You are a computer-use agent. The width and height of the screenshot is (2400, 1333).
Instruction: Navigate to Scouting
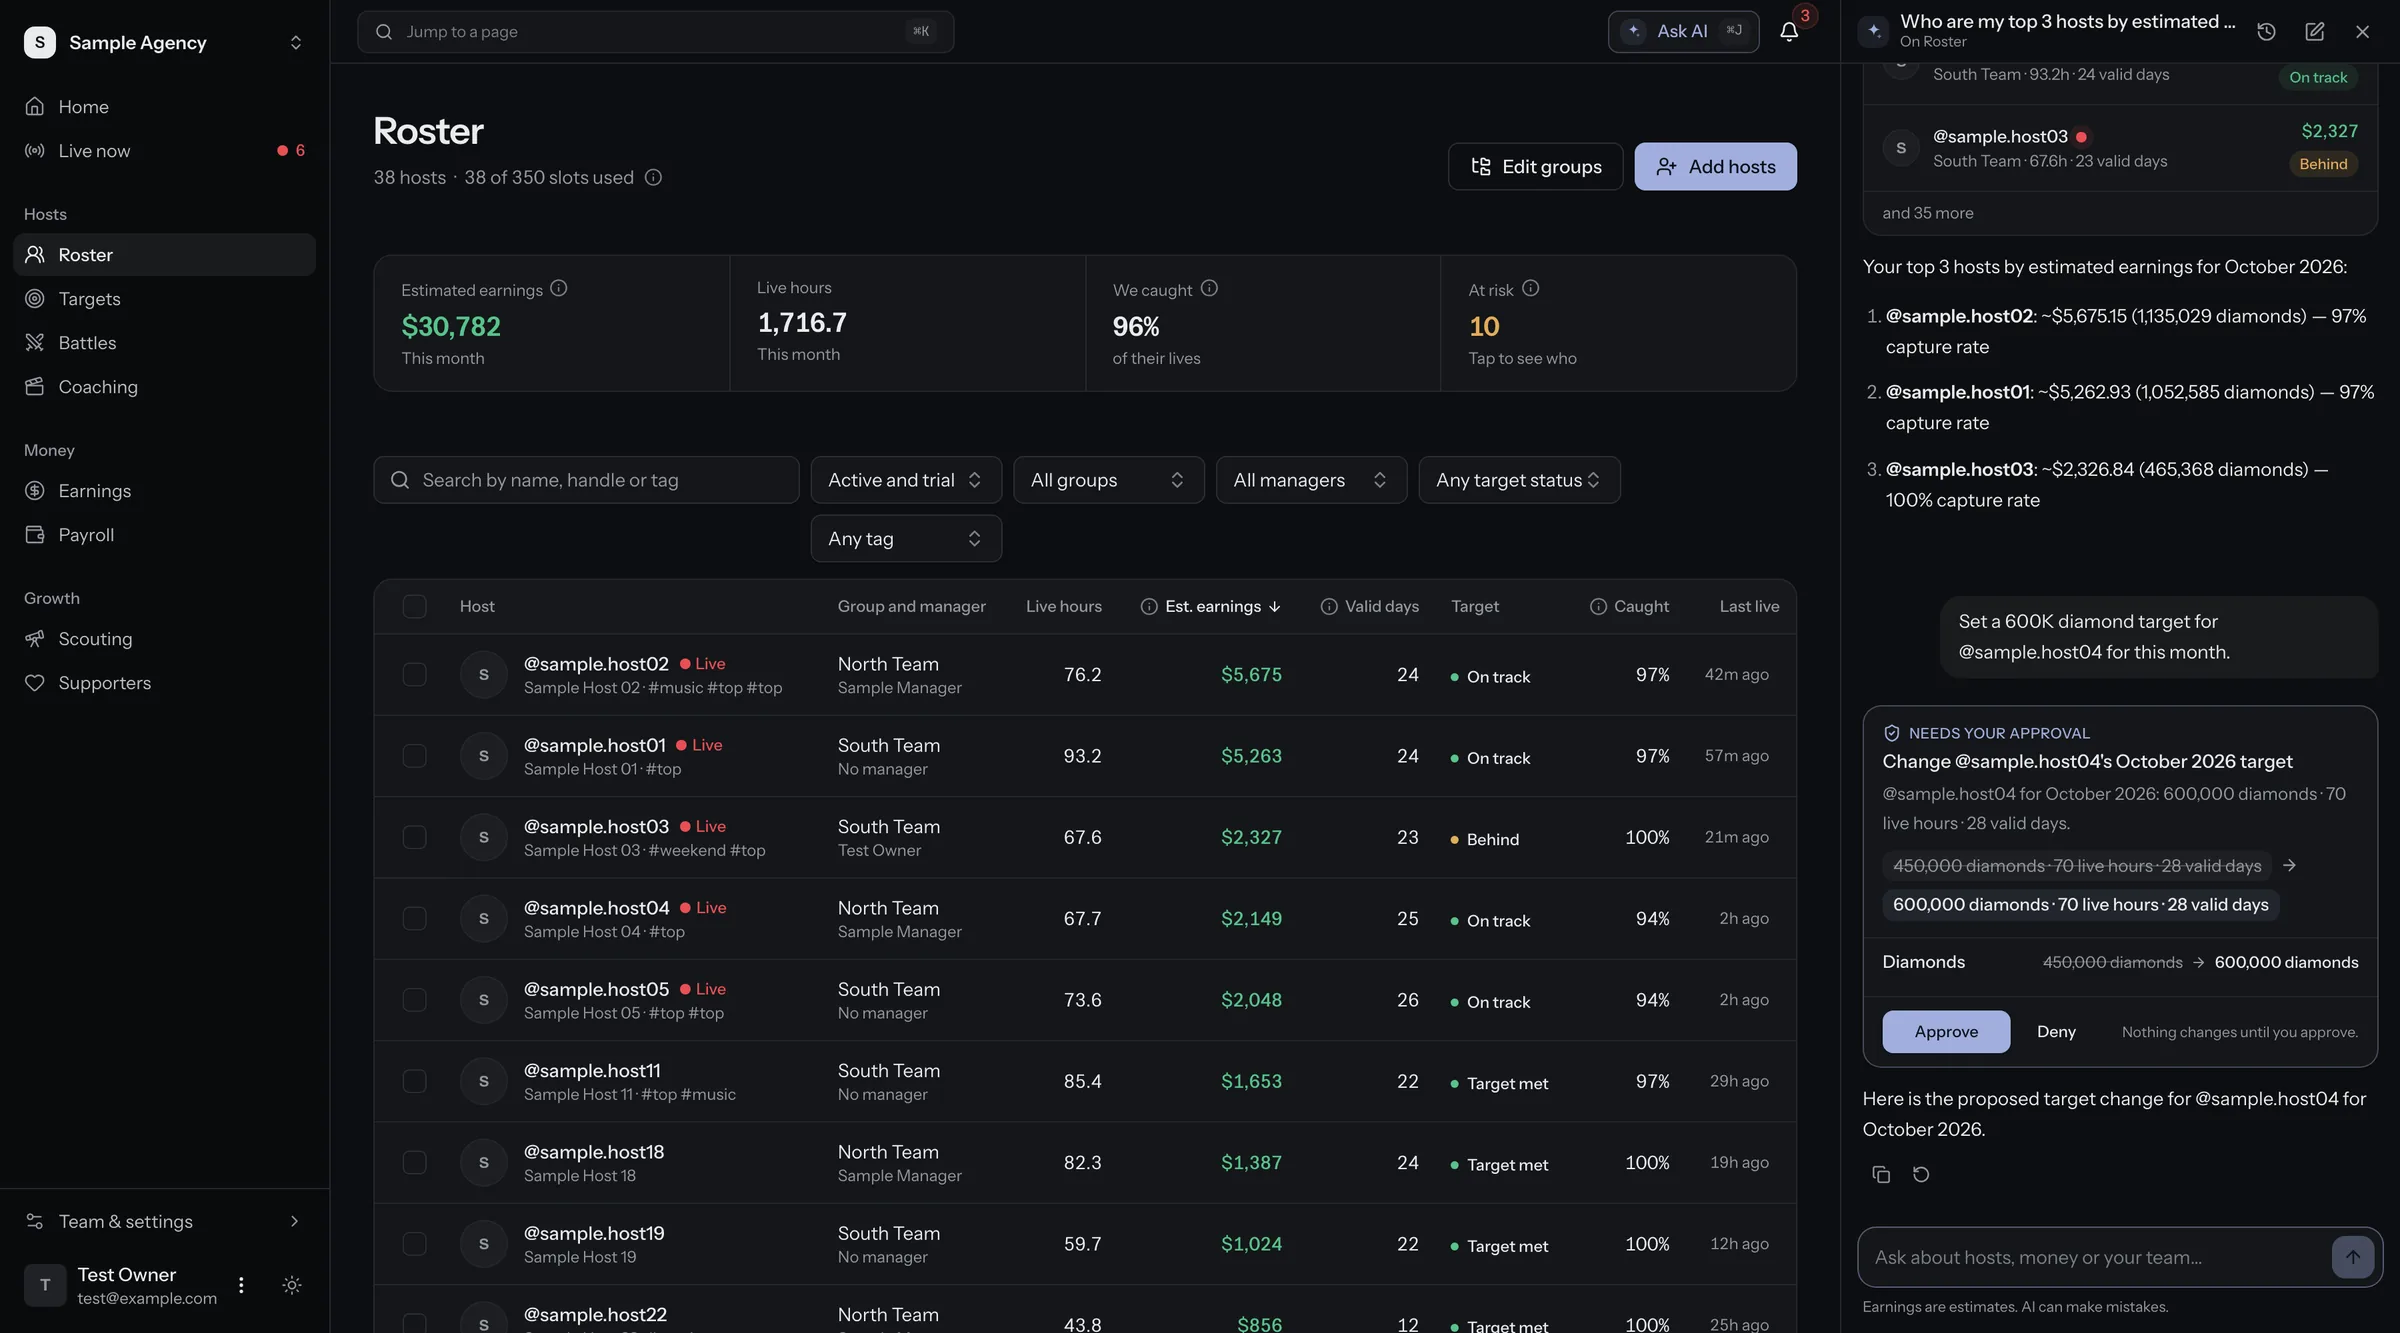tap(164, 638)
